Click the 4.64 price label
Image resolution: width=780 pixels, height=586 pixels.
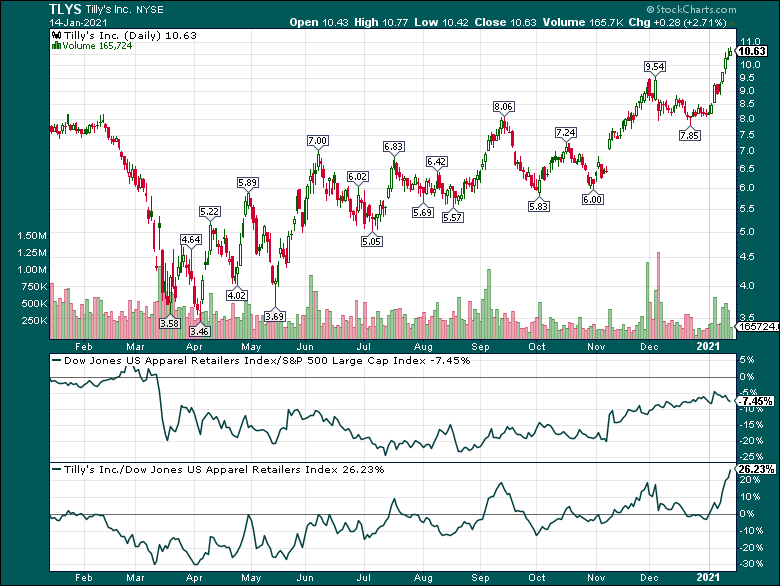click(x=191, y=239)
